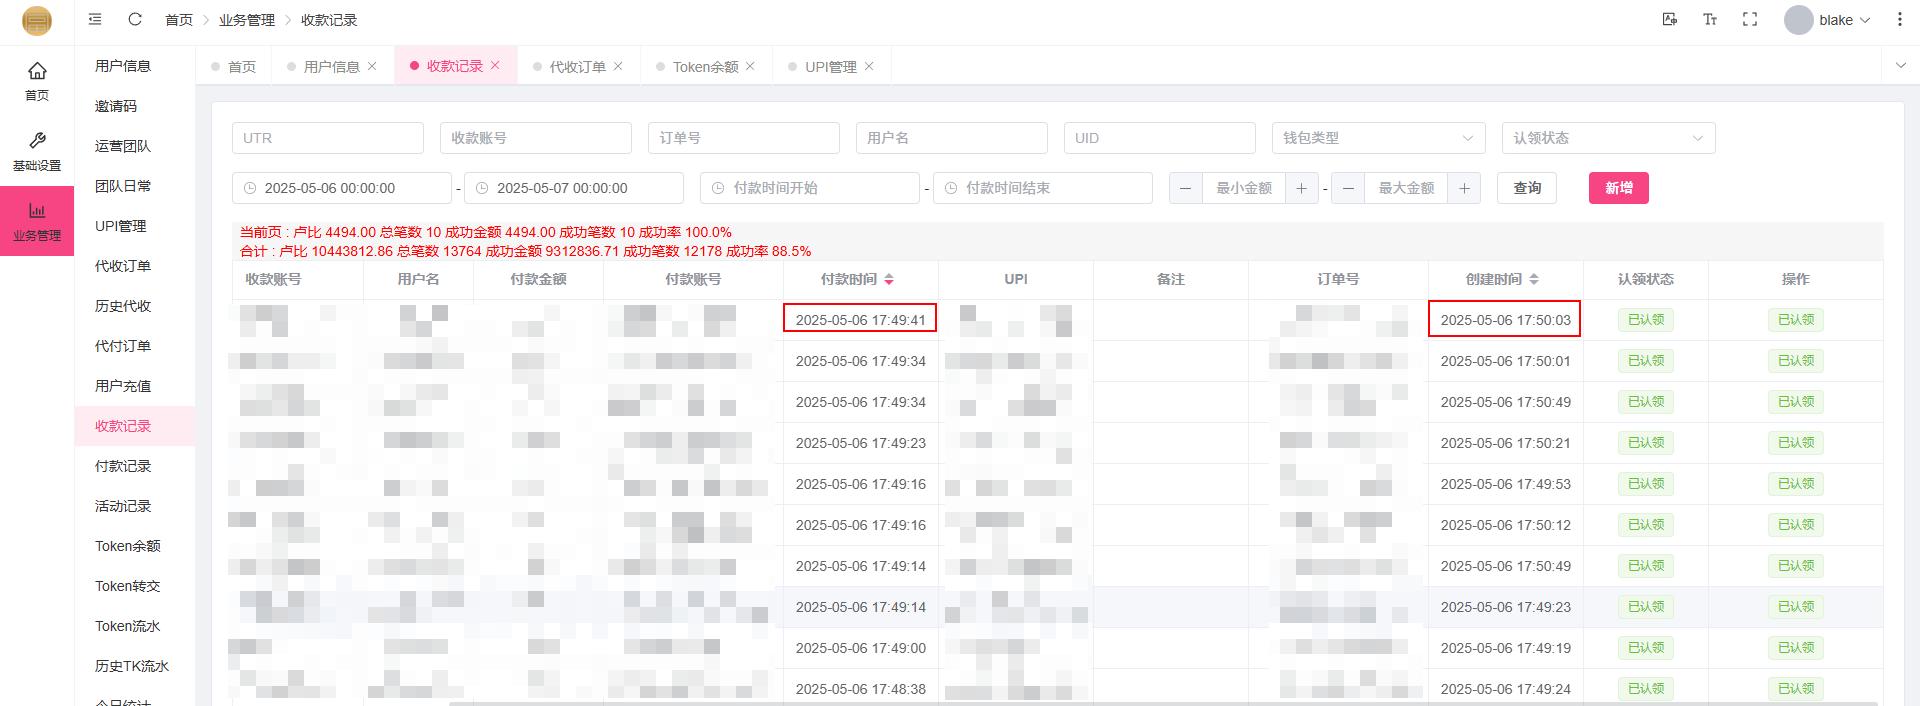The width and height of the screenshot is (1920, 706).
Task: Click the 查询 search button
Action: [x=1526, y=188]
